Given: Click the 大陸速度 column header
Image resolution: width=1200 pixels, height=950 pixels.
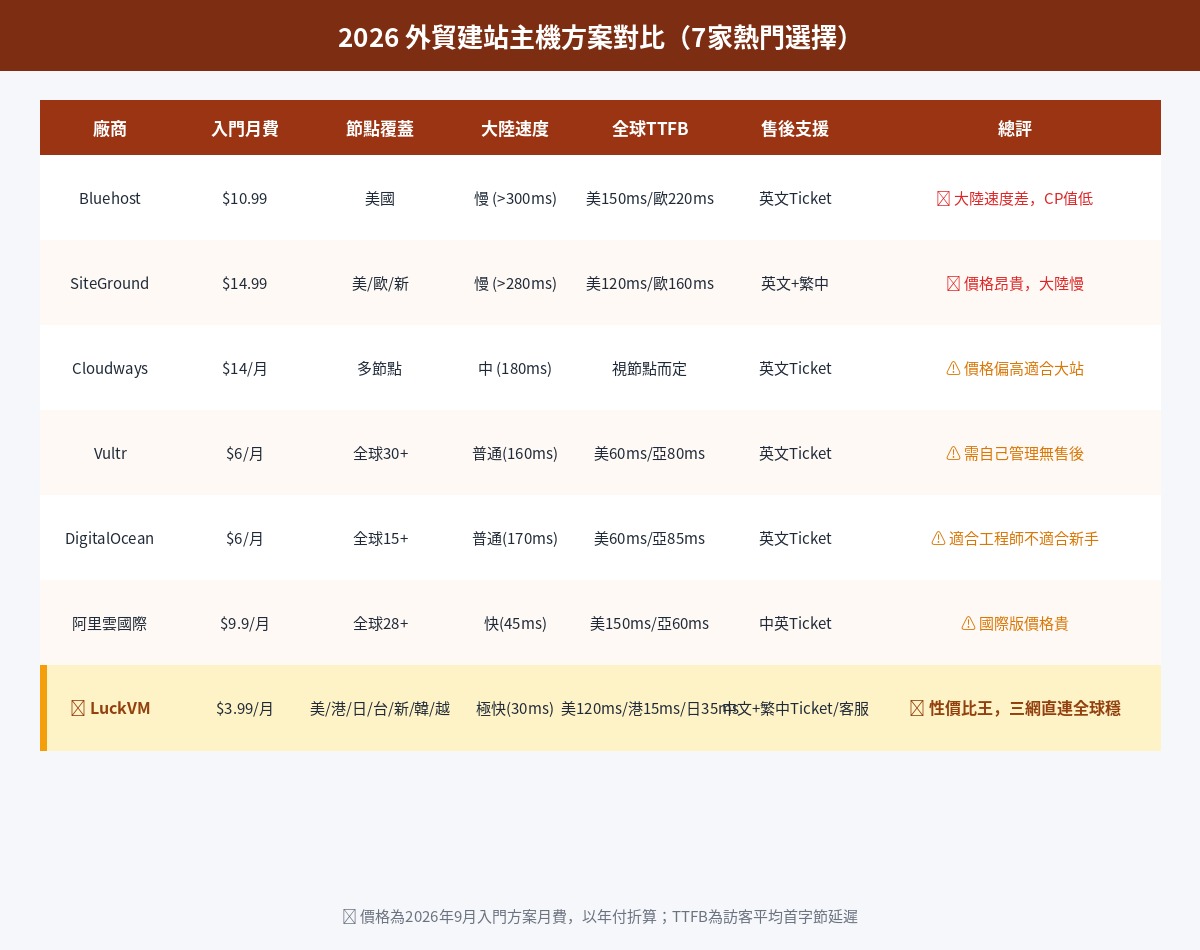Looking at the screenshot, I should (x=515, y=128).
